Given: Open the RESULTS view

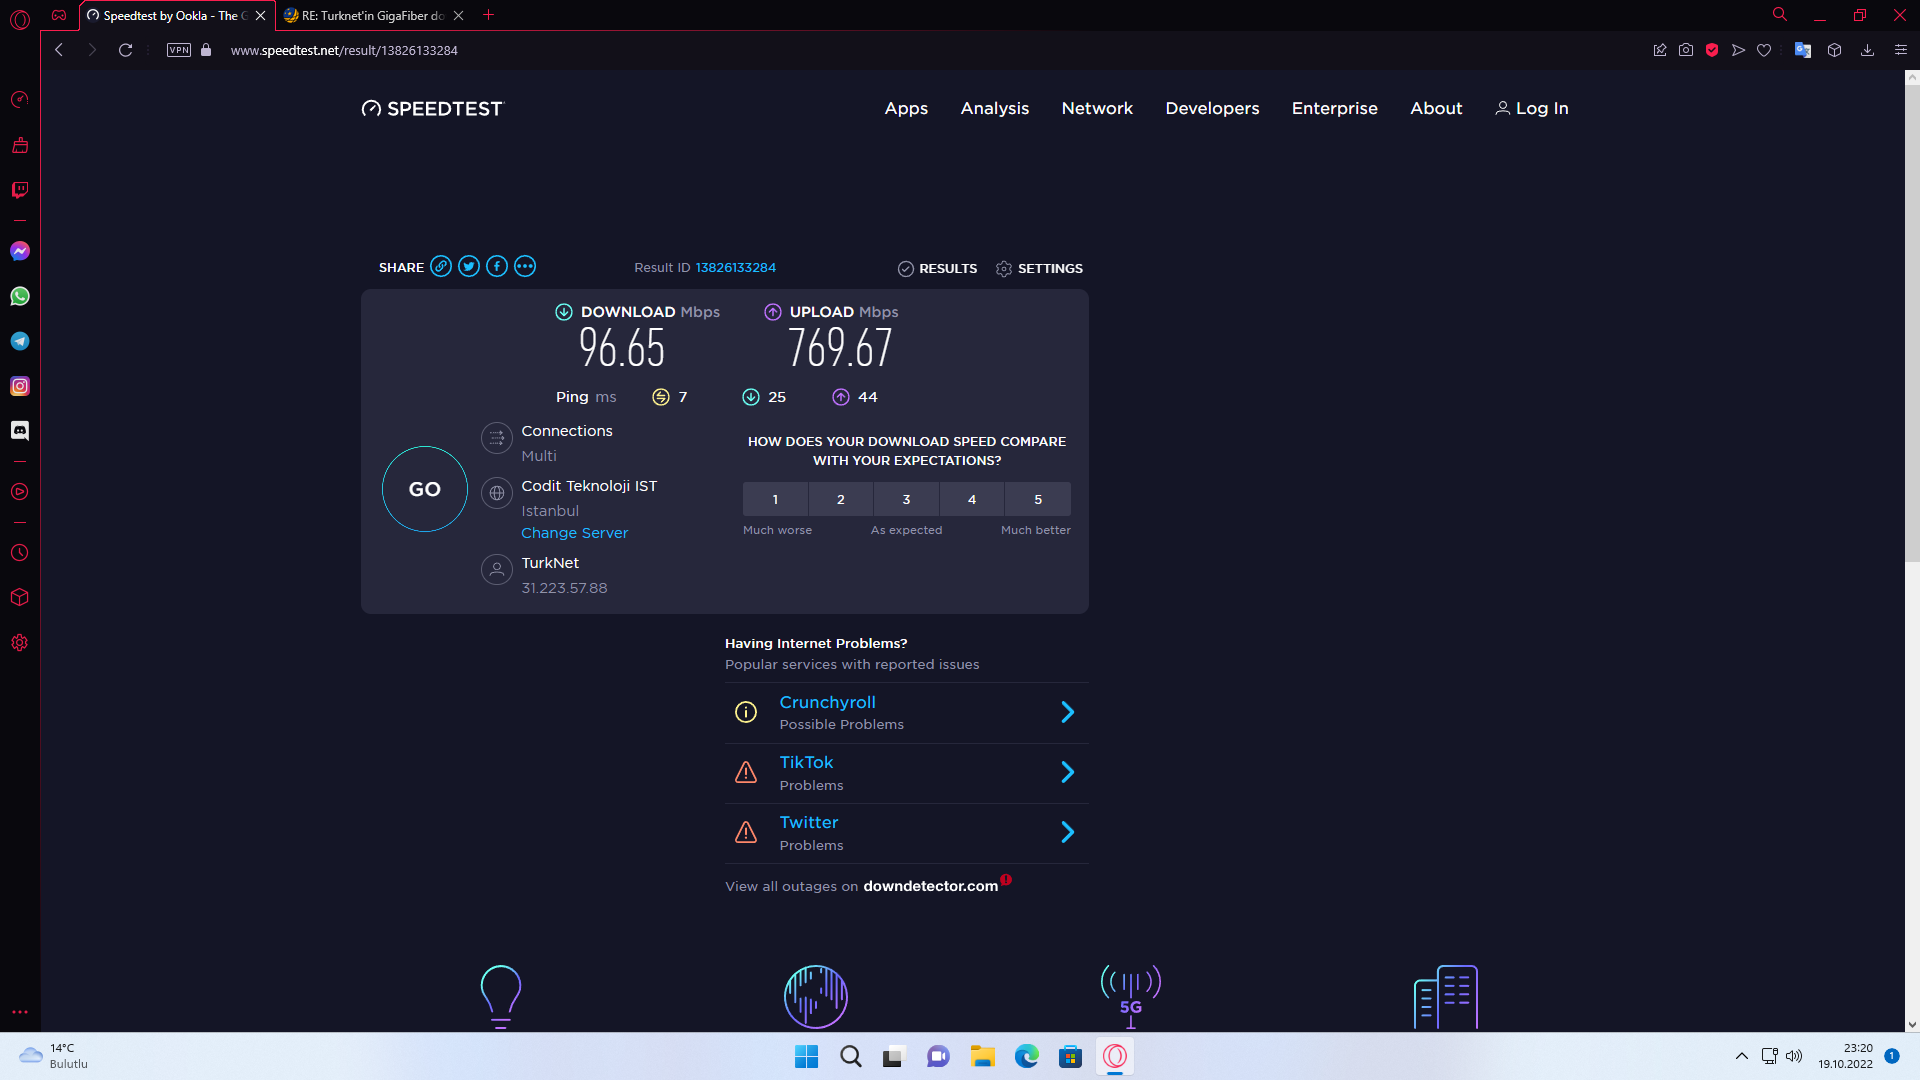Looking at the screenshot, I should 937,268.
